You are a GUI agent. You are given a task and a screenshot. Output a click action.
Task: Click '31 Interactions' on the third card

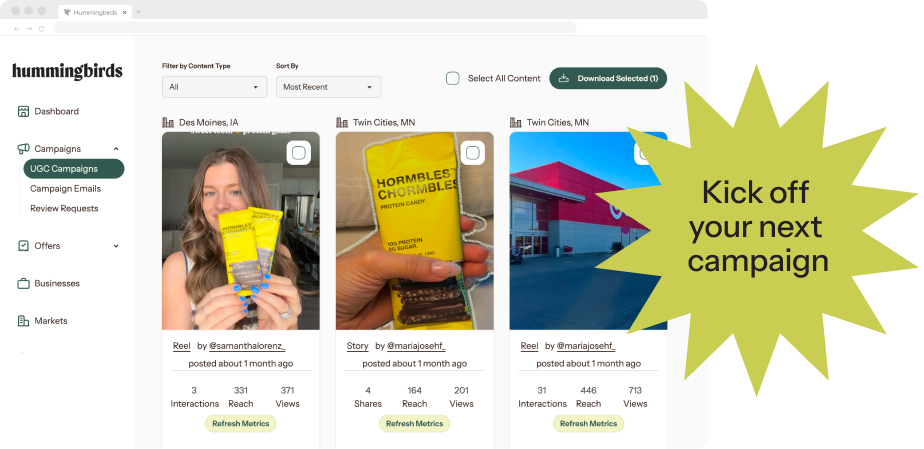[542, 397]
